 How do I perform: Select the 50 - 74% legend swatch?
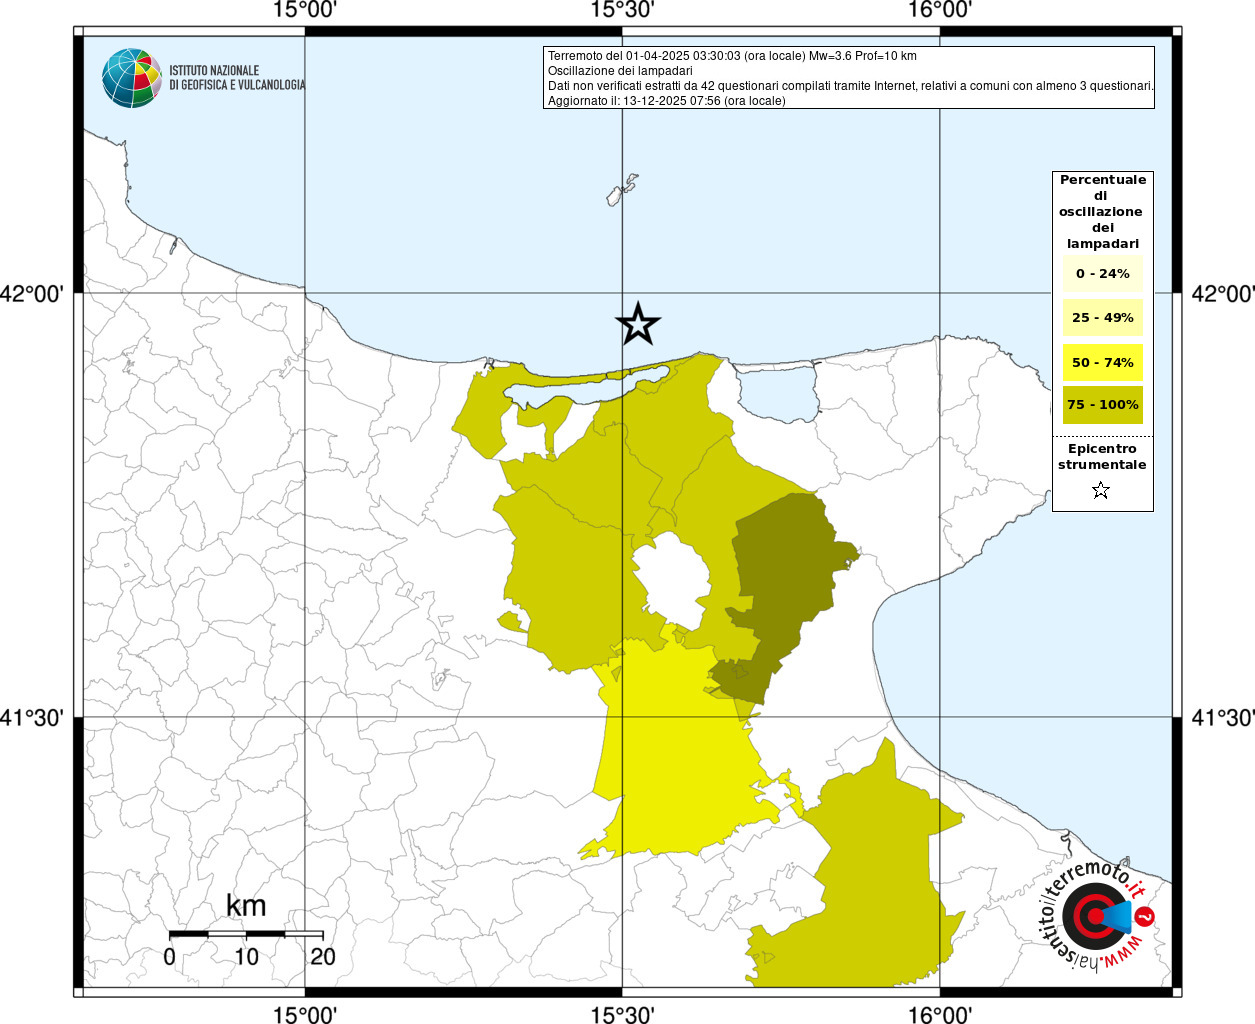[1103, 362]
